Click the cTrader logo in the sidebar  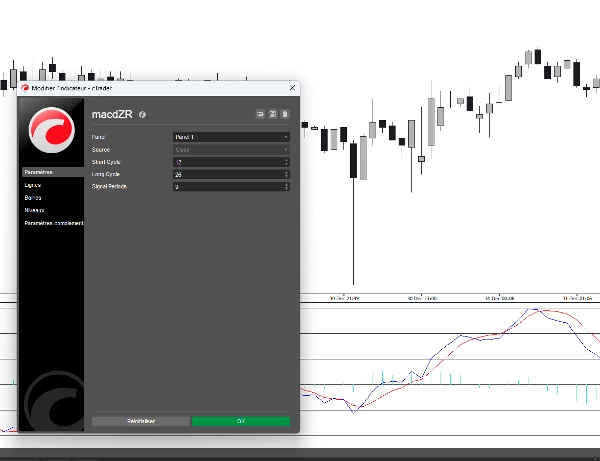[51, 131]
